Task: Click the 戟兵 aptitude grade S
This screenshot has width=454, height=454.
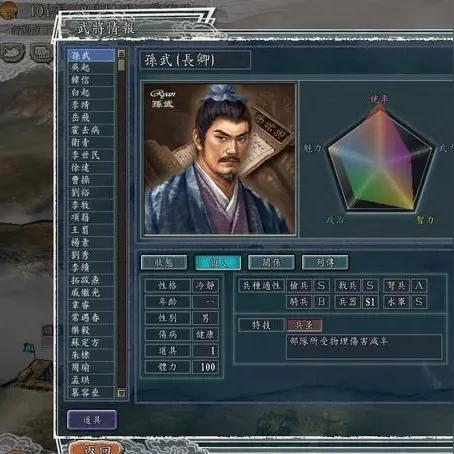Action: [370, 286]
